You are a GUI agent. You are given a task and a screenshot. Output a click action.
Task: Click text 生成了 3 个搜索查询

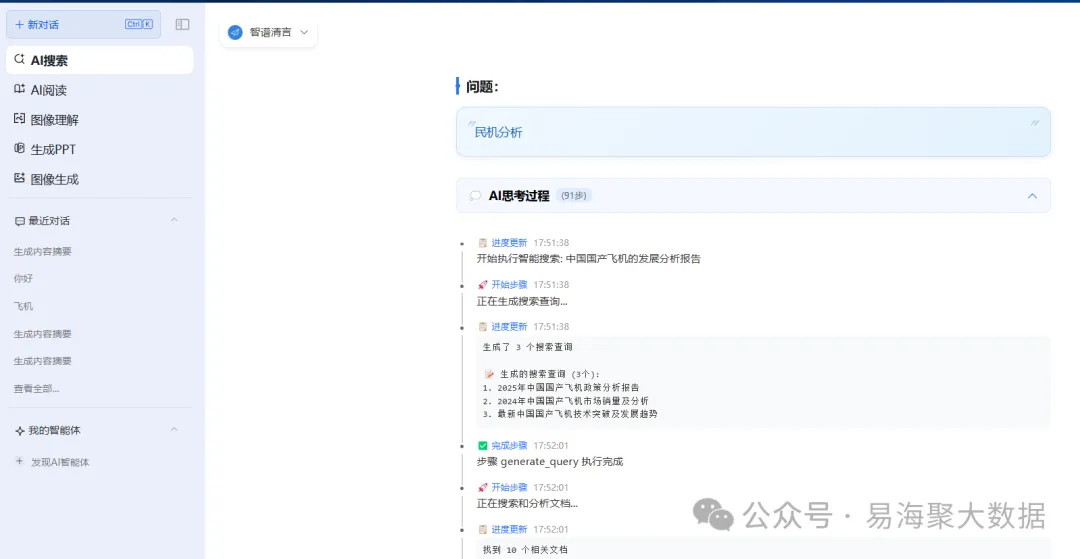(x=528, y=347)
